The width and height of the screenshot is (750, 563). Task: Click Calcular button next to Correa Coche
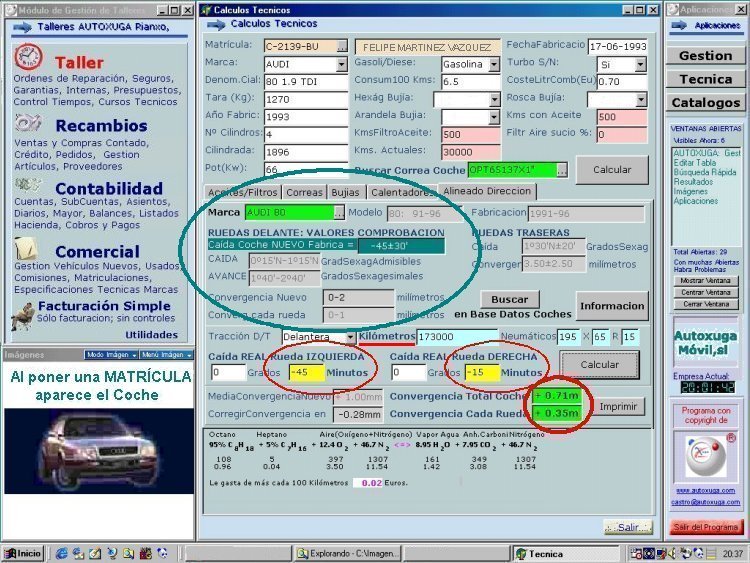click(612, 170)
